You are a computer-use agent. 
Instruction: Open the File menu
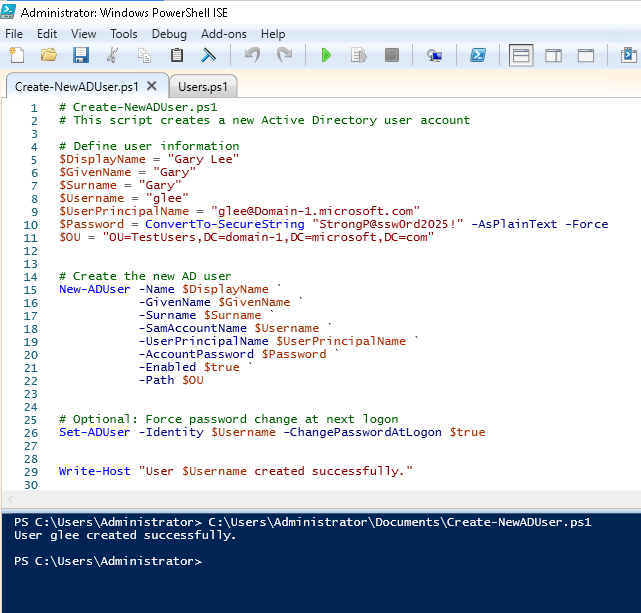click(x=14, y=34)
